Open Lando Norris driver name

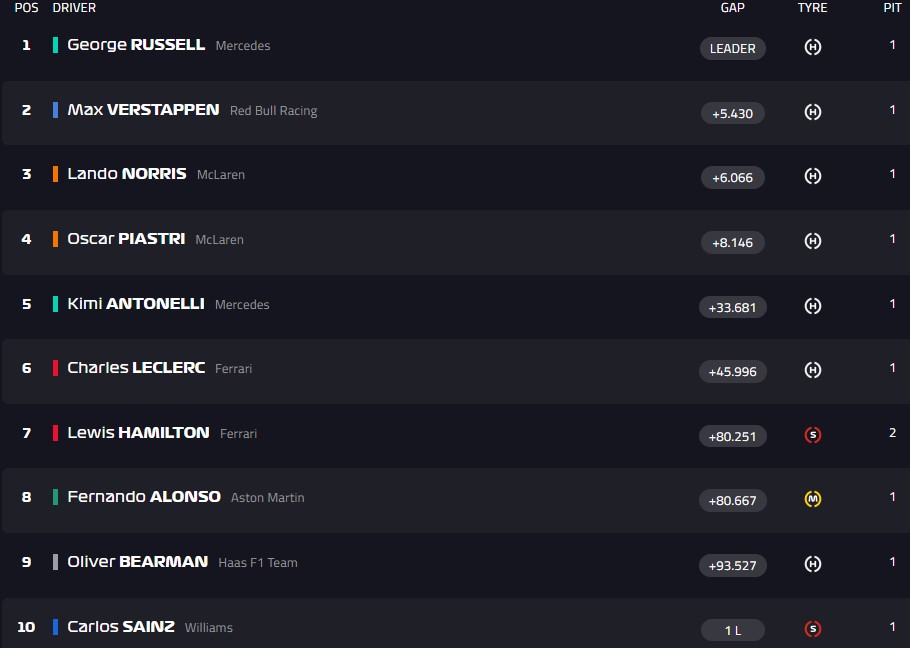(127, 174)
